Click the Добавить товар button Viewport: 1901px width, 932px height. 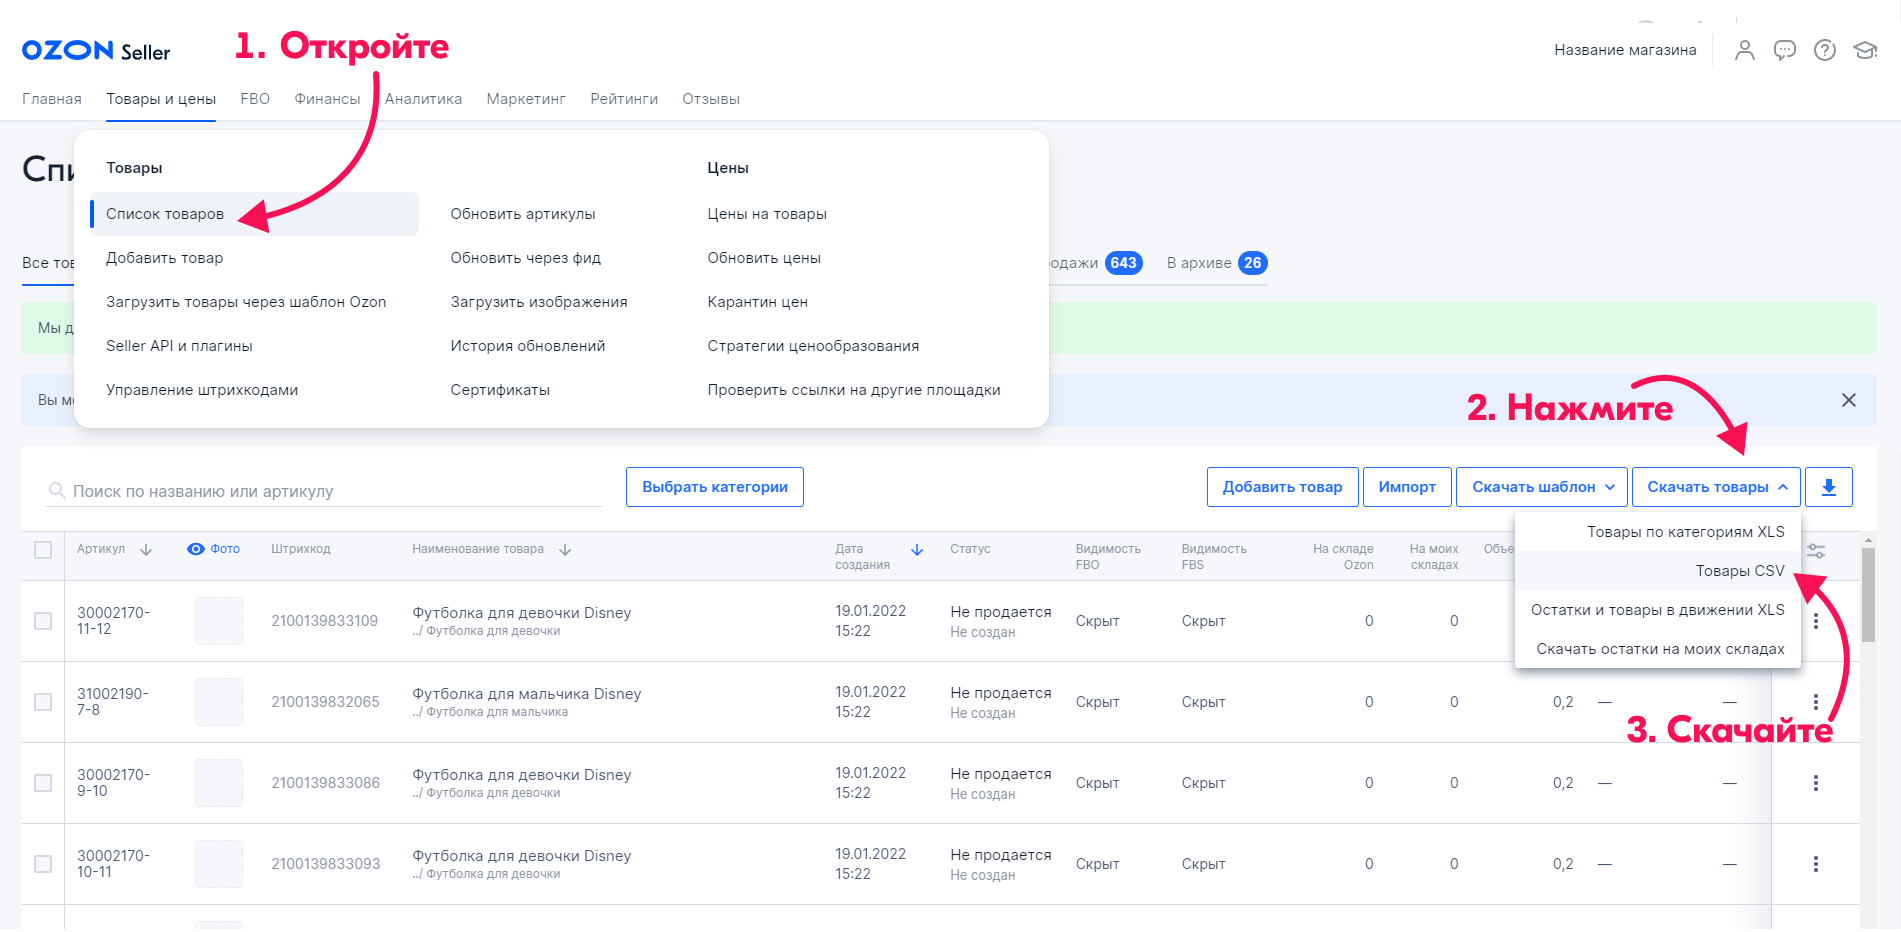pos(1282,487)
